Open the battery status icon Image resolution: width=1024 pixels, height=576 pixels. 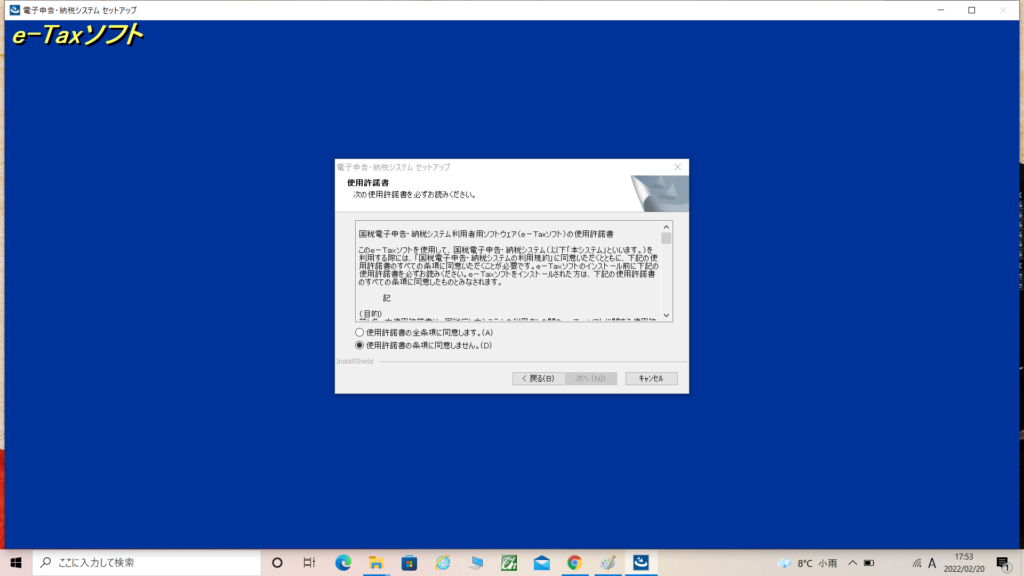tap(869, 563)
